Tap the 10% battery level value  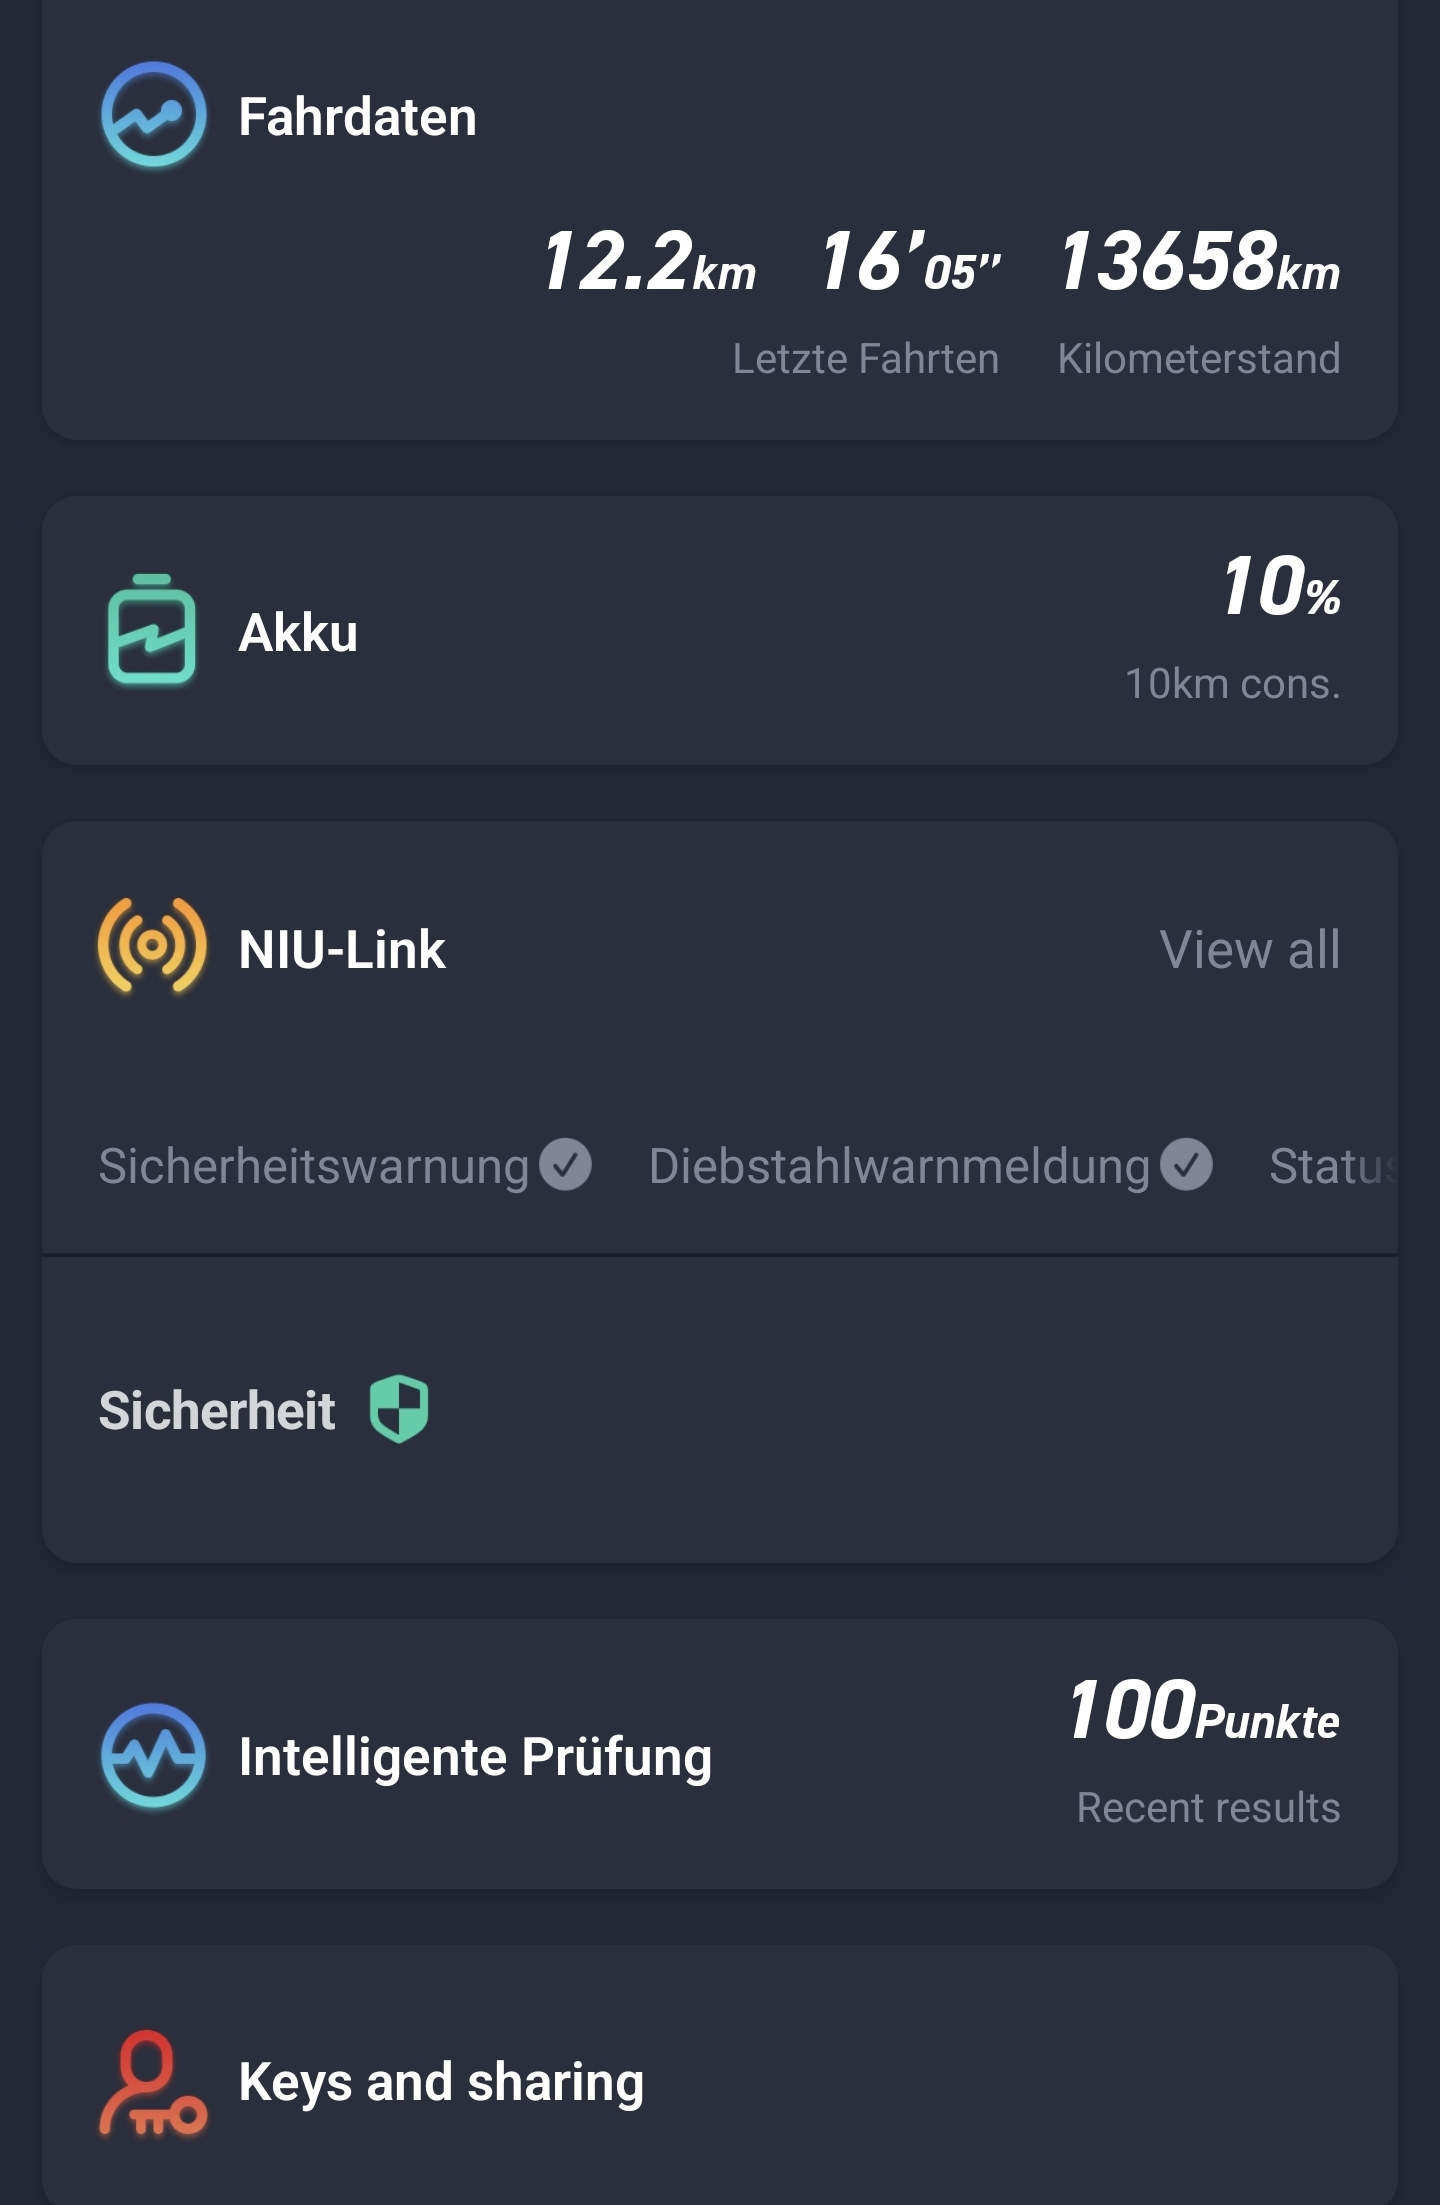coord(1280,587)
